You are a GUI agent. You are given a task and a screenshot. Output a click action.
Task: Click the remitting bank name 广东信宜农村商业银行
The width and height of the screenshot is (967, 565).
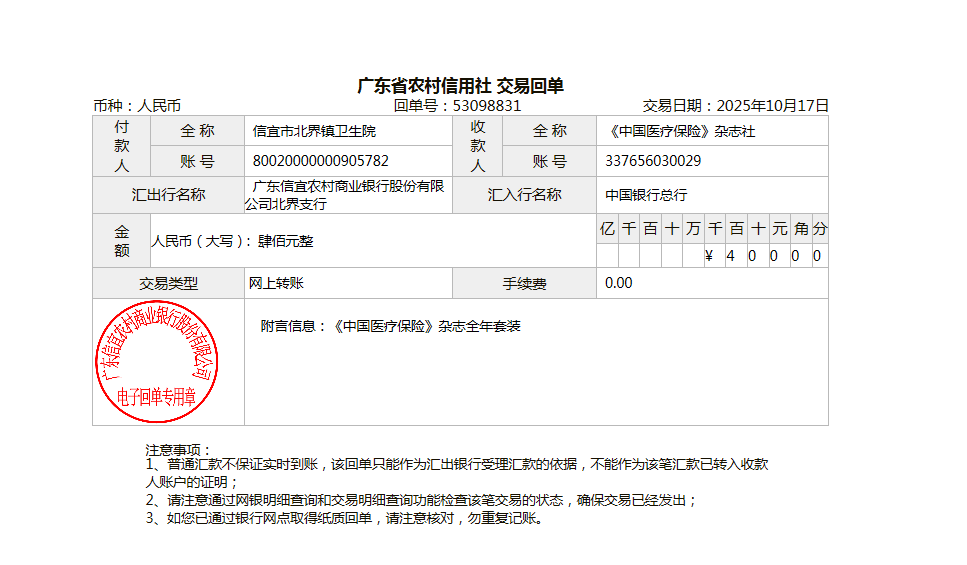coord(348,187)
